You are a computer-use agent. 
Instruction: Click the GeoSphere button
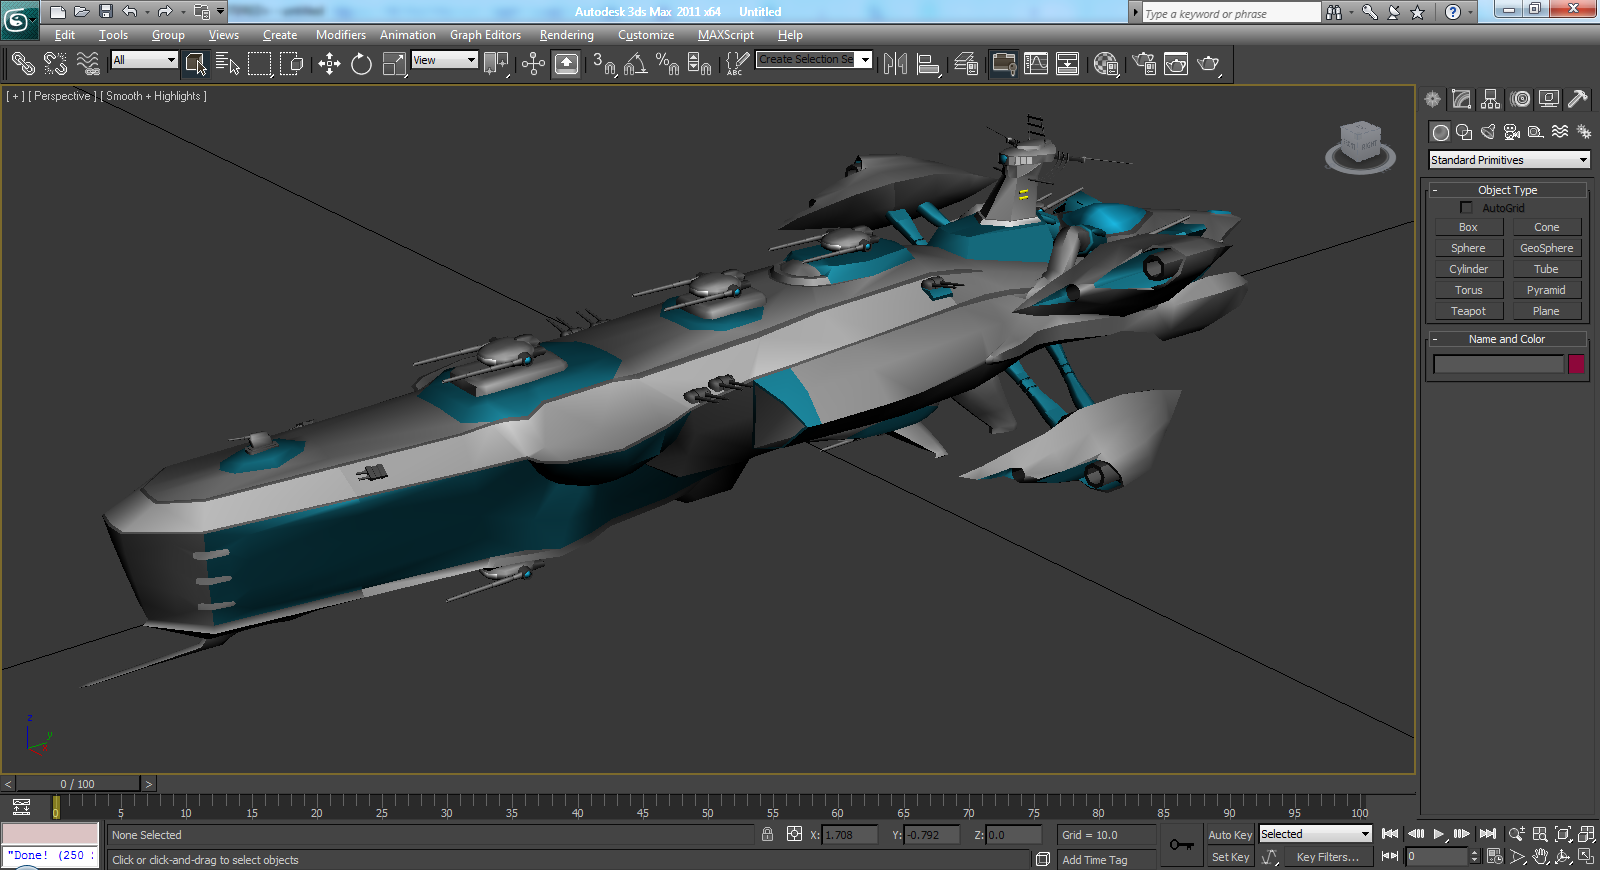pos(1546,248)
